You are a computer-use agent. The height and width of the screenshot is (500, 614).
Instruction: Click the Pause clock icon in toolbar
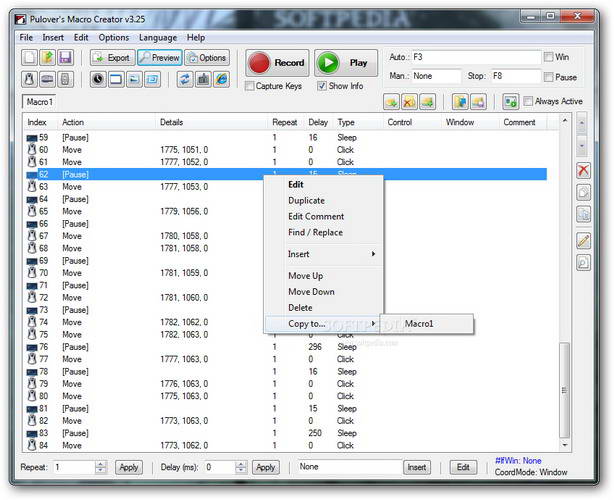point(98,79)
